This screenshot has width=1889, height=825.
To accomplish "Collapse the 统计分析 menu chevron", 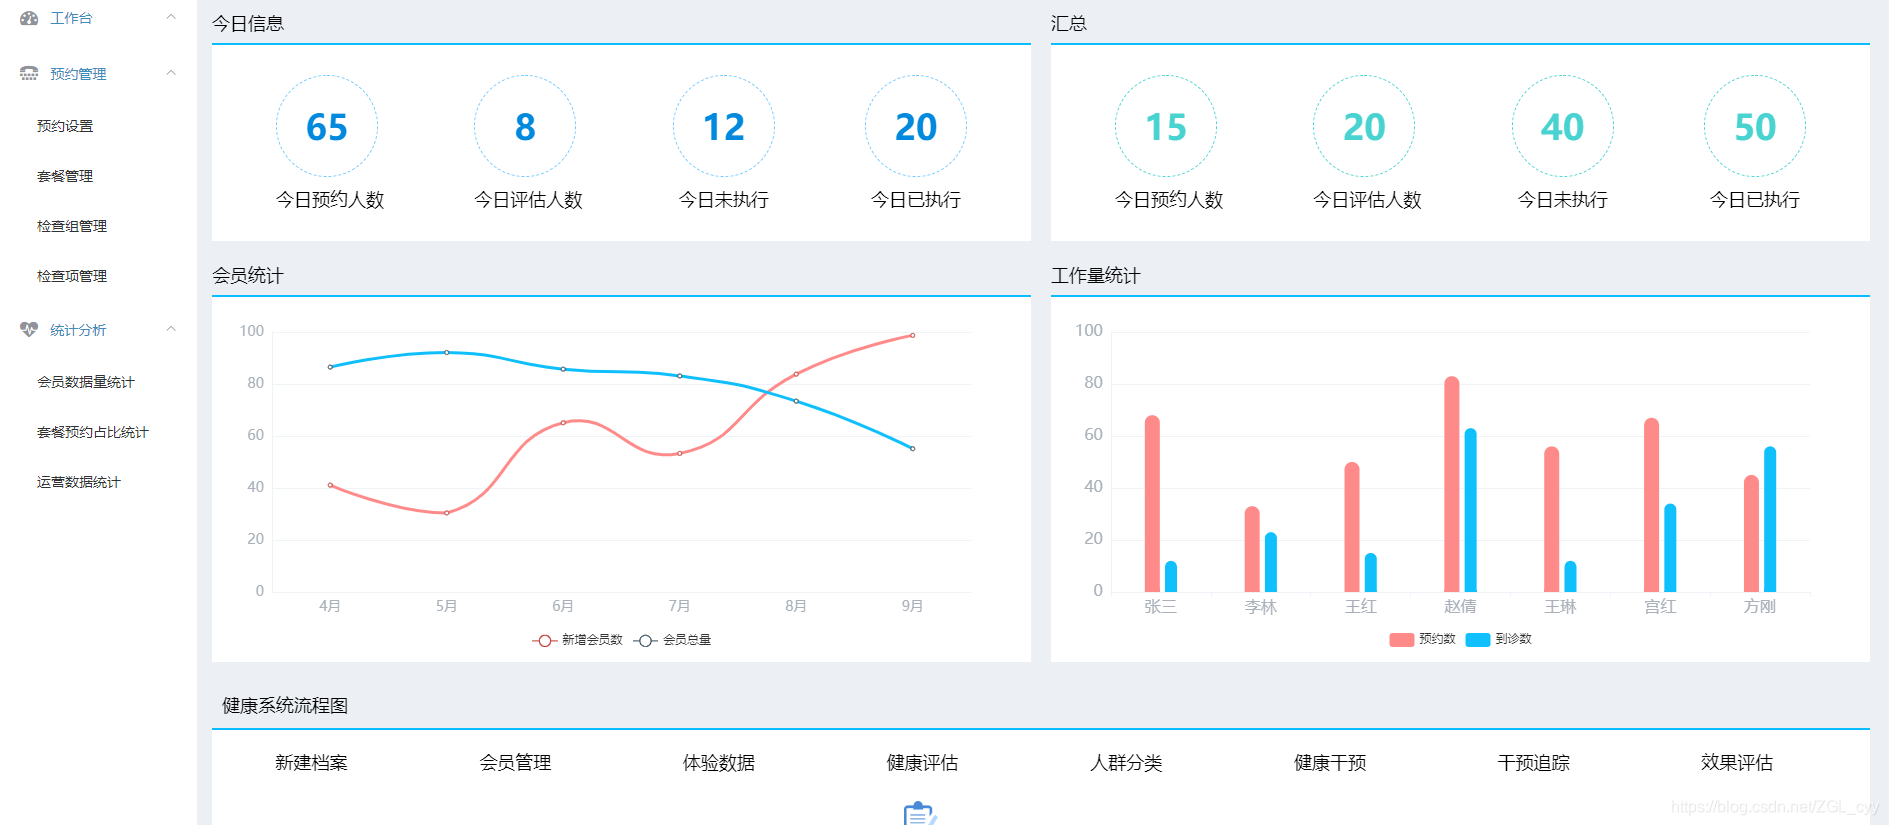I will click(x=171, y=329).
